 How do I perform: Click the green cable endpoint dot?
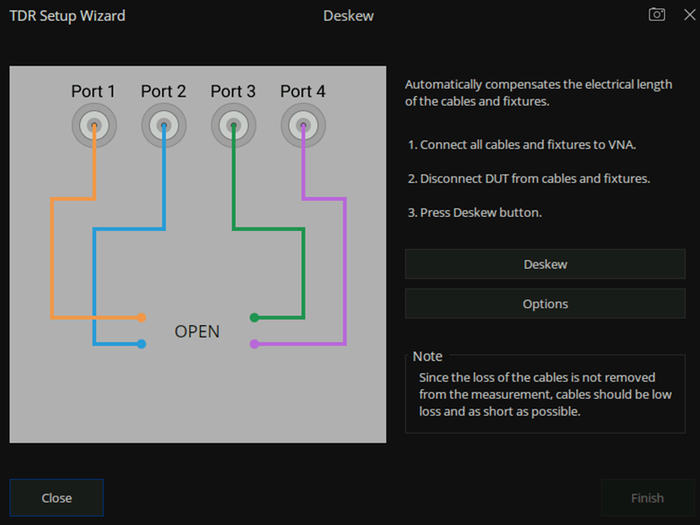[254, 318]
